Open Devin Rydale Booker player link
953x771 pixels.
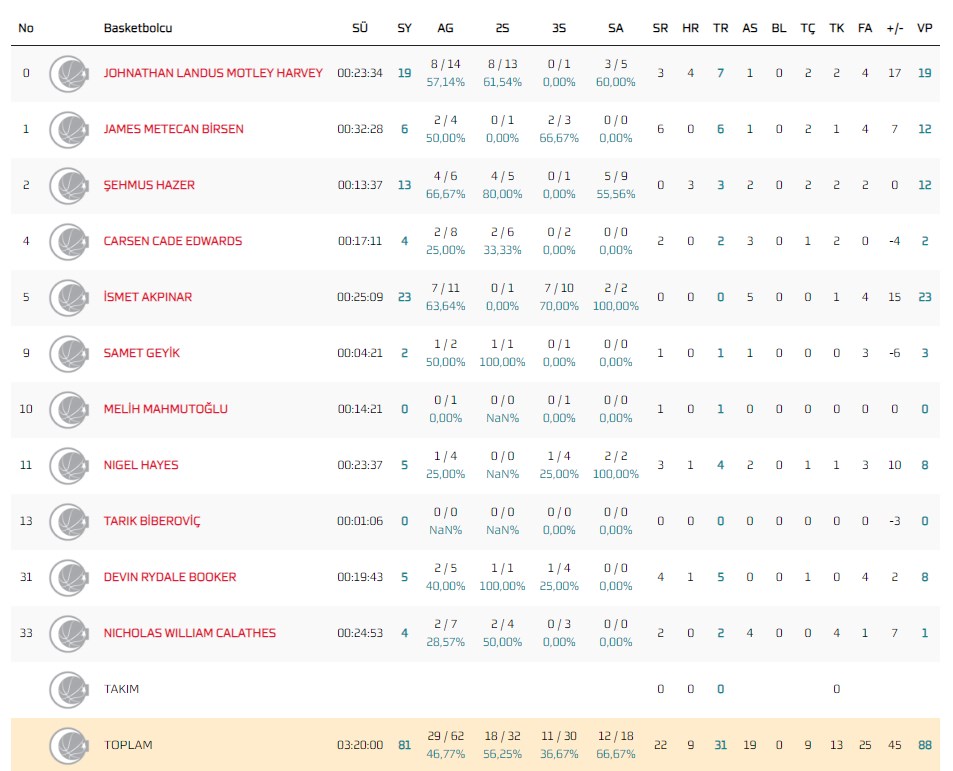tap(170, 577)
